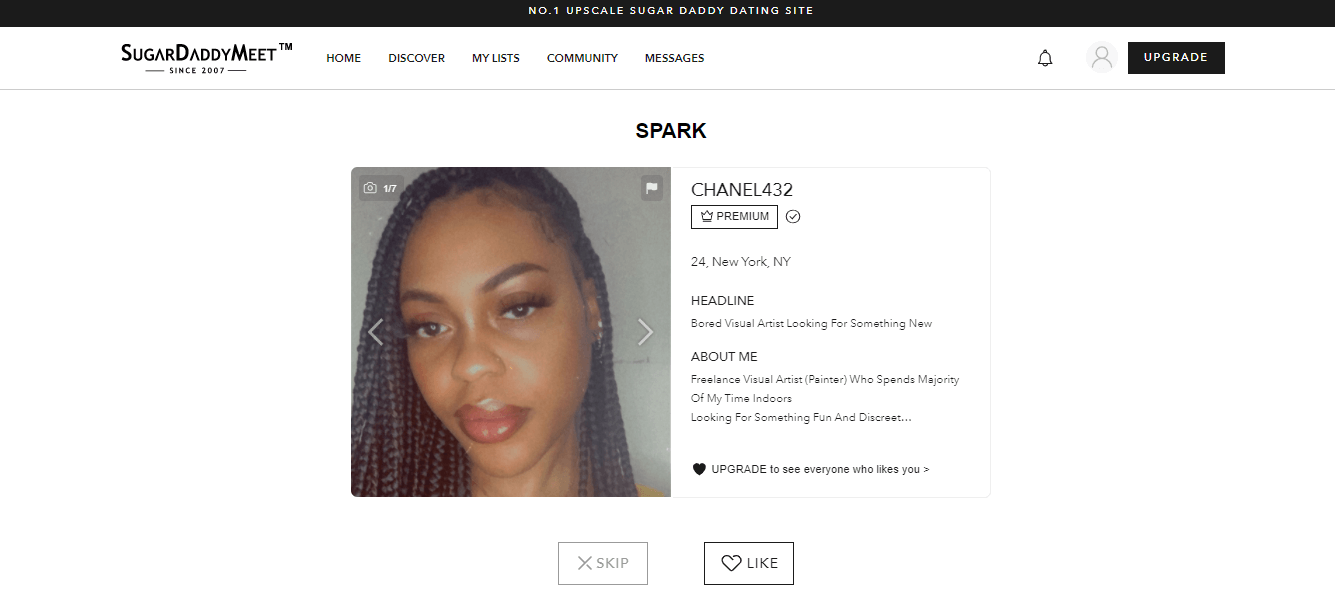This screenshot has width=1335, height=611.
Task: Open the user profile avatar
Action: pos(1102,58)
